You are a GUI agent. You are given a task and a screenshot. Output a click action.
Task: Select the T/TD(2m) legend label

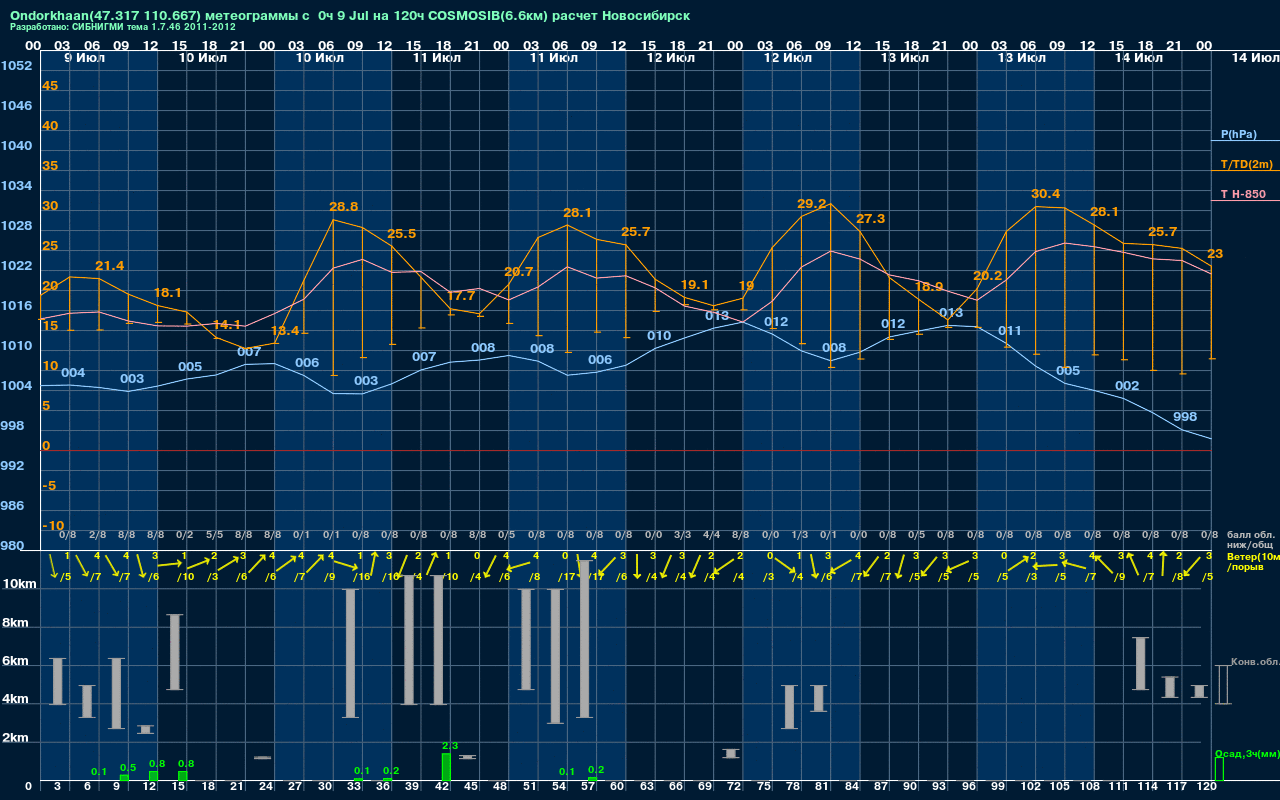(x=1247, y=164)
